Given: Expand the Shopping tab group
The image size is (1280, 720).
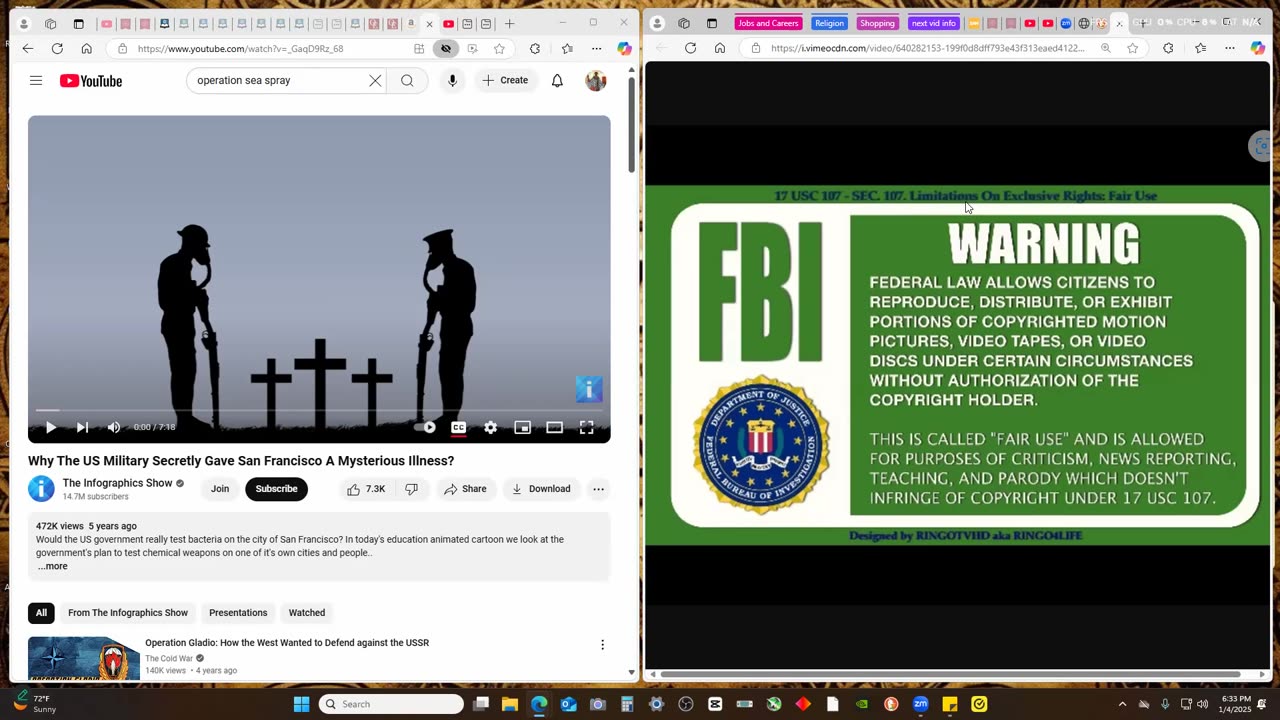Looking at the screenshot, I should (x=877, y=23).
